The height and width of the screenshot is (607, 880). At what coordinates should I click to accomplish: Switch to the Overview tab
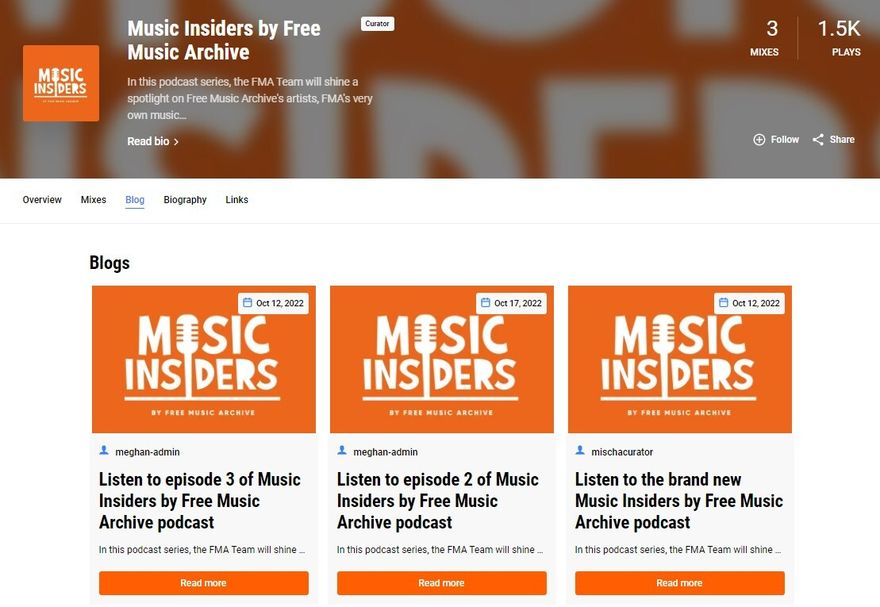42,200
